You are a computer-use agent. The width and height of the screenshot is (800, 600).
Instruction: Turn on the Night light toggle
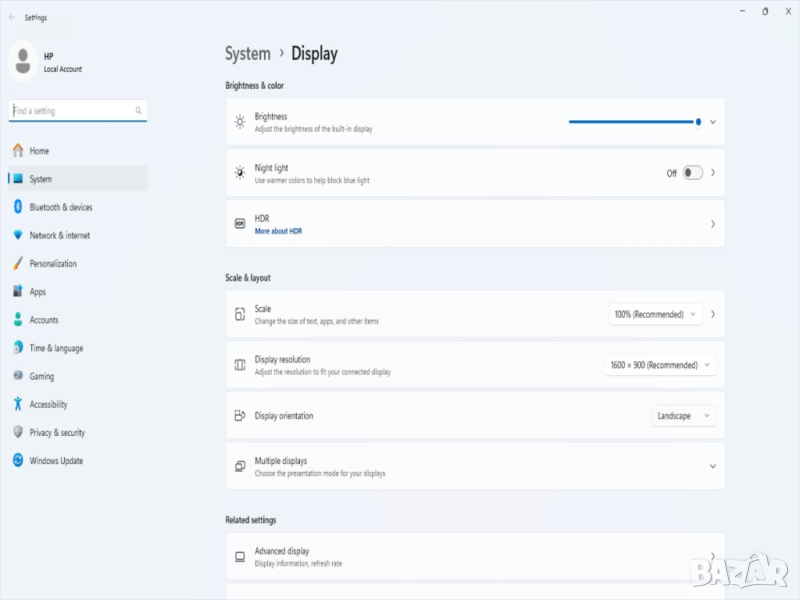(x=692, y=173)
